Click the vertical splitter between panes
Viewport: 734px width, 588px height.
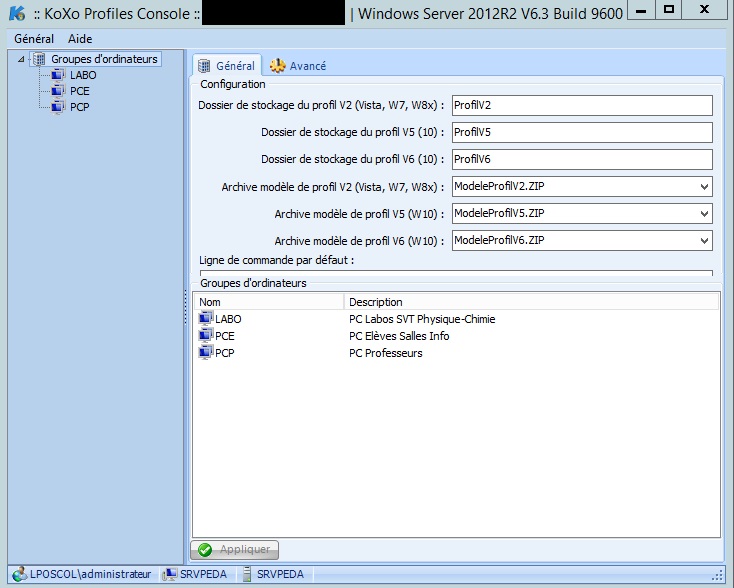(x=185, y=307)
